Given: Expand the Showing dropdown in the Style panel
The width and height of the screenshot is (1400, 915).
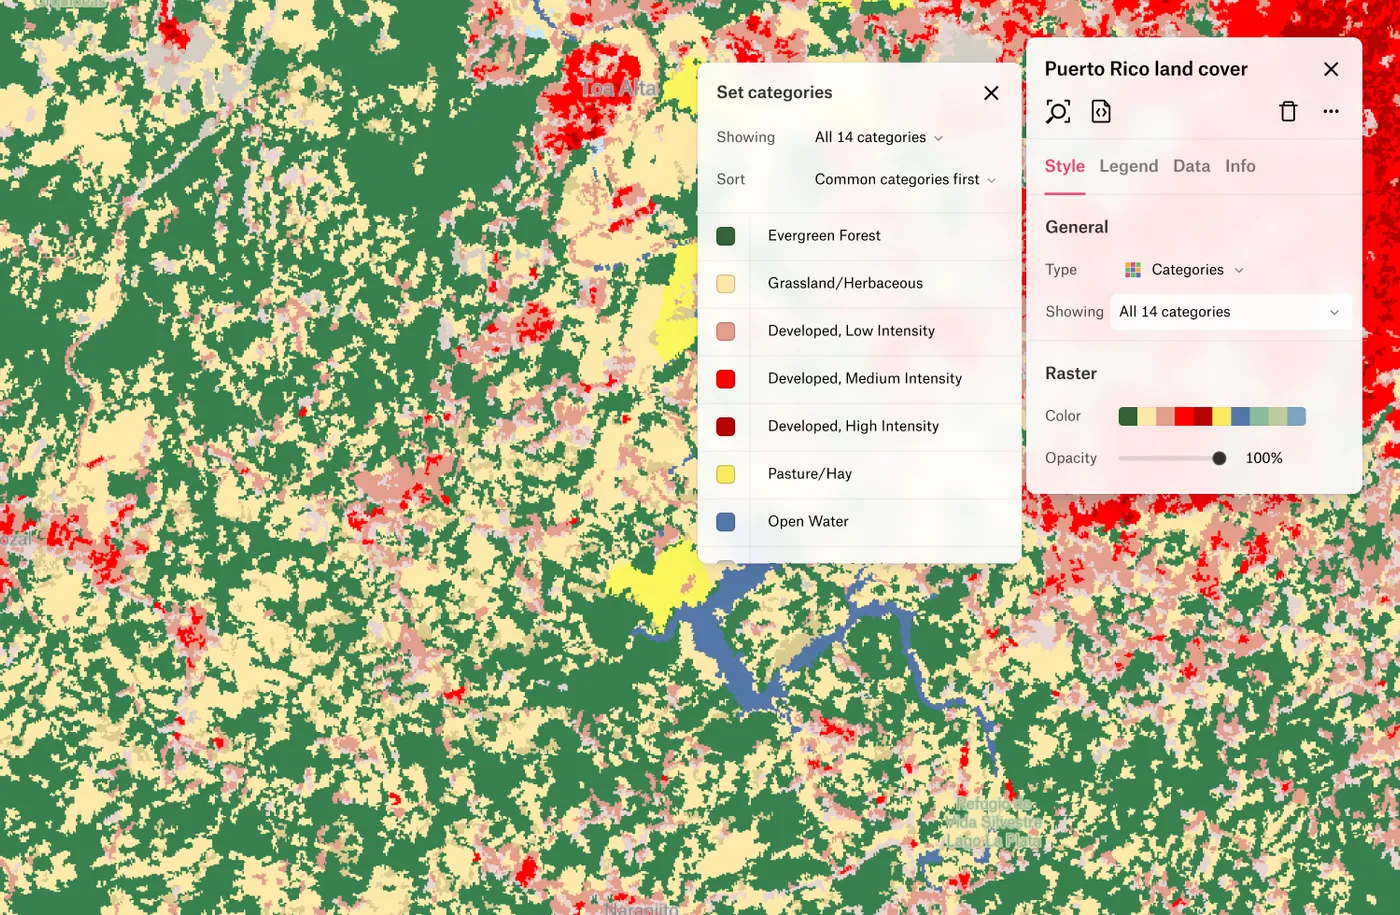Looking at the screenshot, I should (x=1230, y=312).
